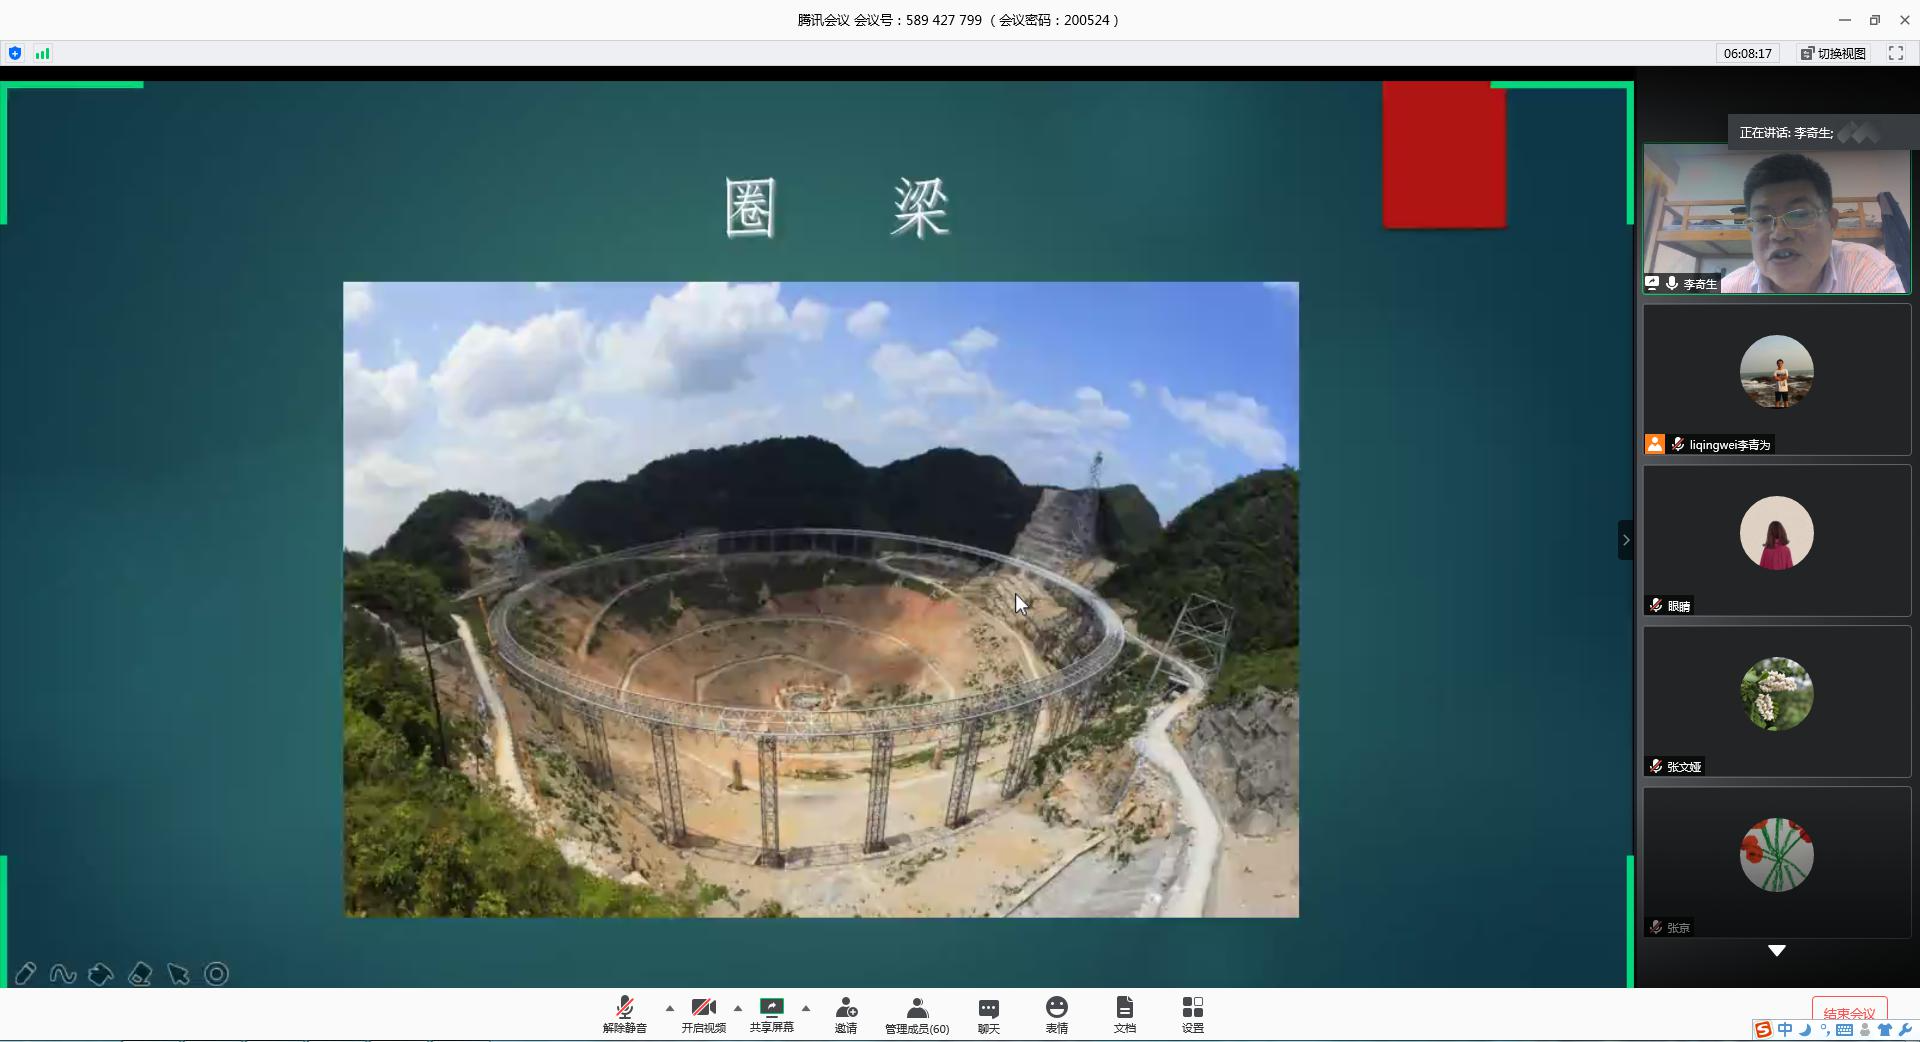Open the emoji reactions (表情) menu

pos(1056,1013)
